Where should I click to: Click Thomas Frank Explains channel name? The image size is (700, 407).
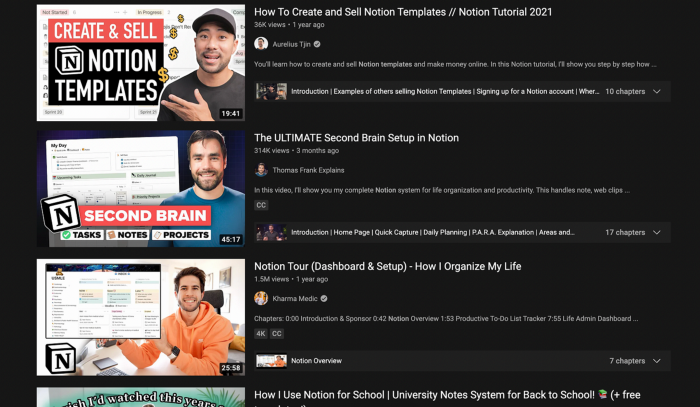click(308, 170)
